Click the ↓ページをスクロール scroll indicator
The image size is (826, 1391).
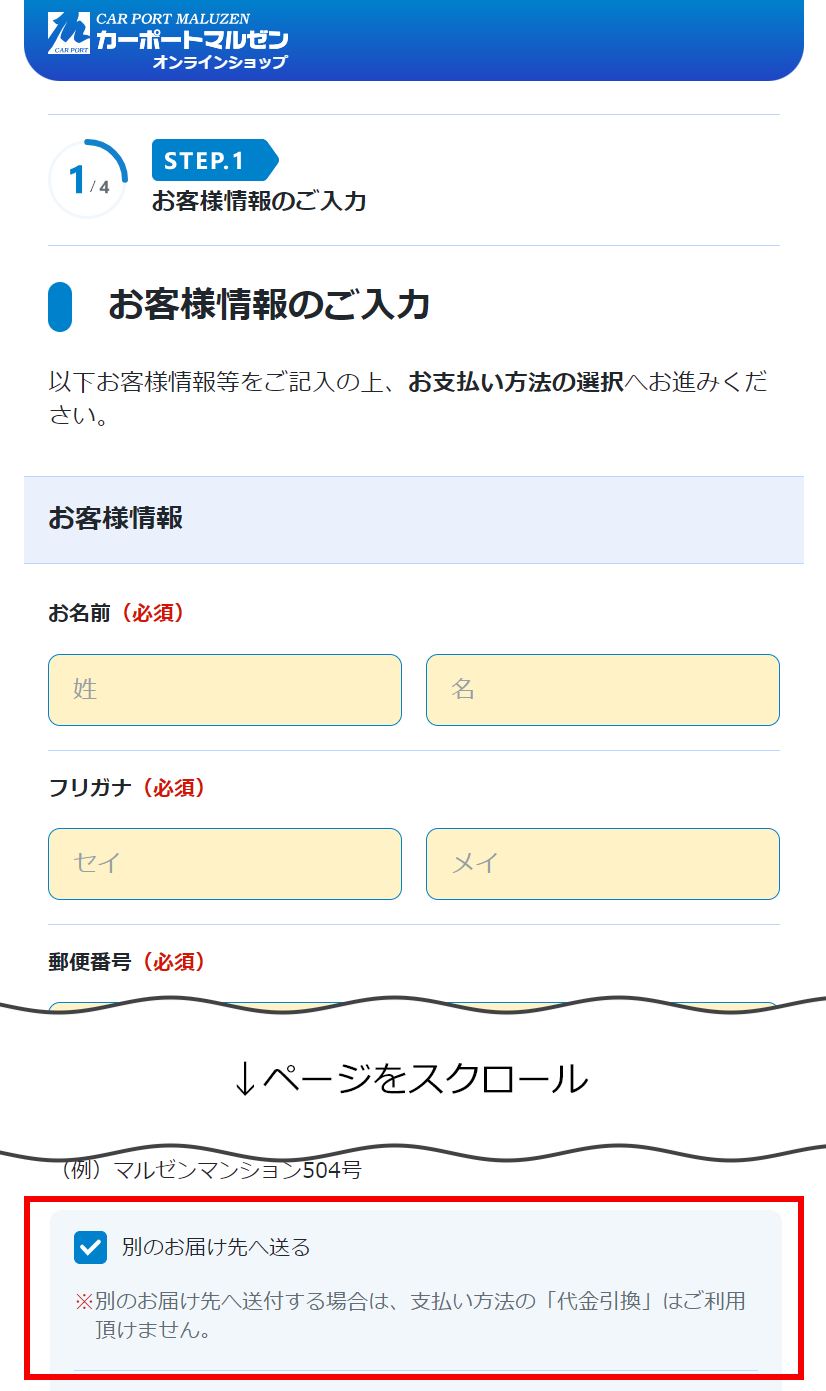(x=410, y=1078)
